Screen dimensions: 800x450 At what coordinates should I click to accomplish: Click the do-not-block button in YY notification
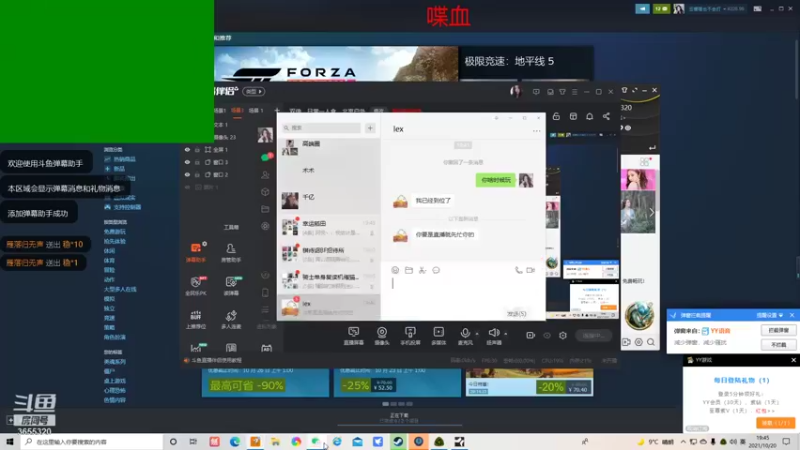click(x=779, y=345)
